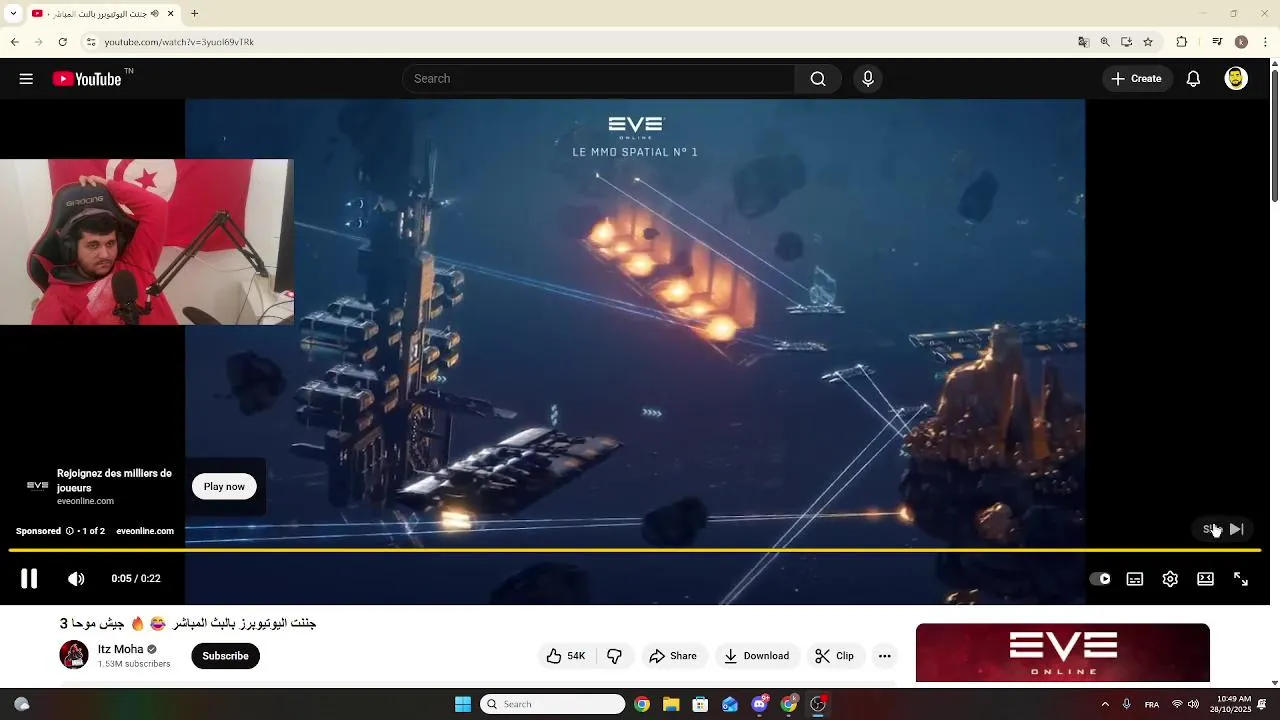The height and width of the screenshot is (720, 1280).
Task: Subscribe to Itz Moha
Action: point(225,656)
